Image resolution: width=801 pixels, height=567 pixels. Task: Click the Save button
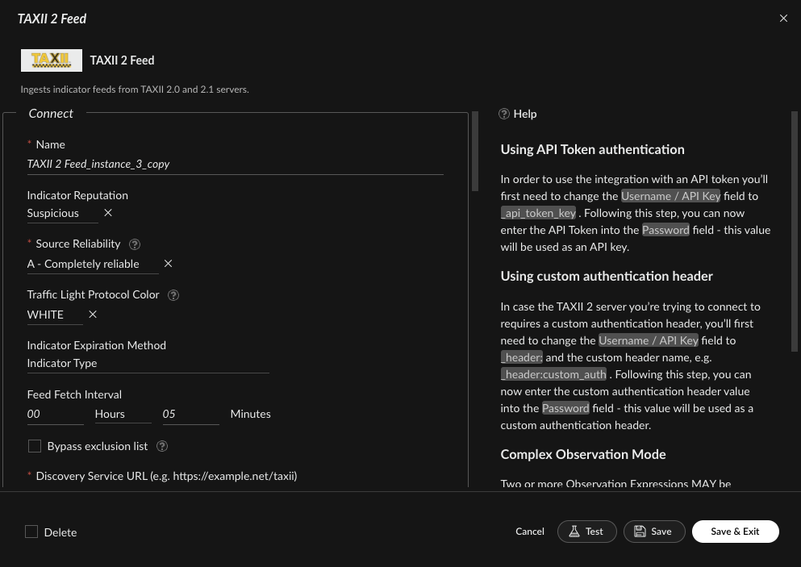tap(654, 532)
